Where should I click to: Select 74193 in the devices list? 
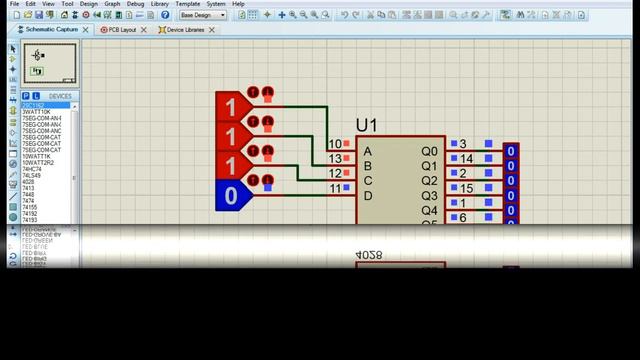coord(30,220)
